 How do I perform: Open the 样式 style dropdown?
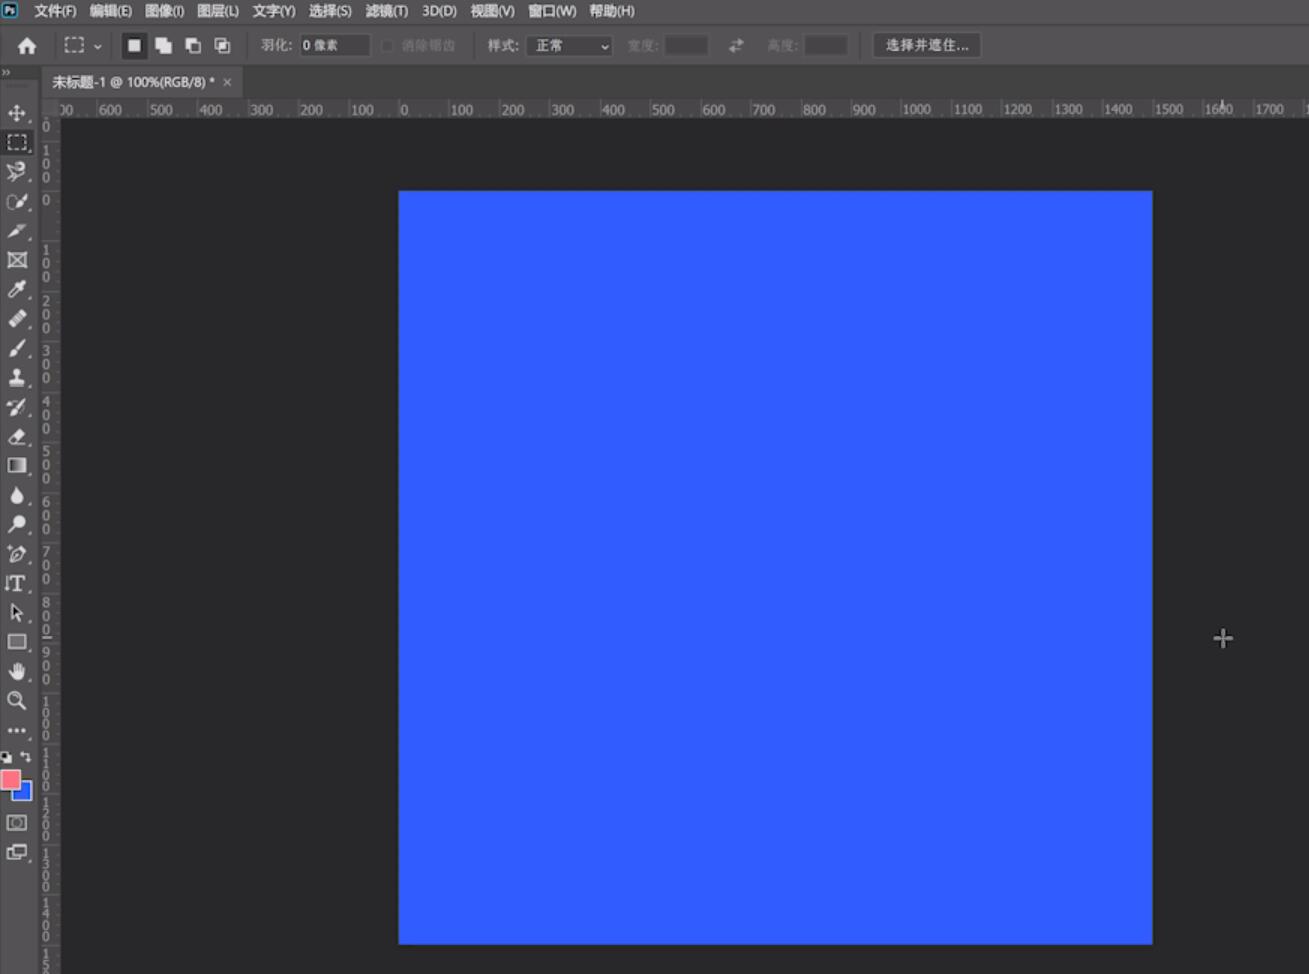569,45
